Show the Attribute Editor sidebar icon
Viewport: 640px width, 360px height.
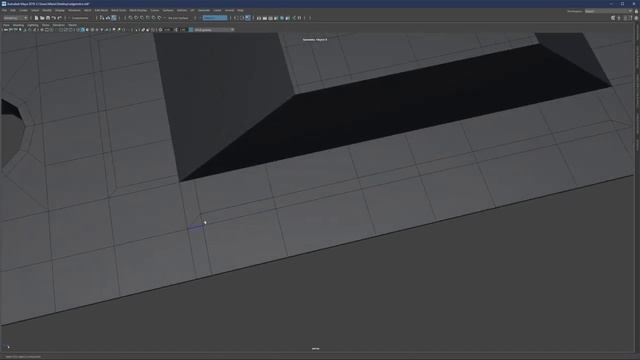tap(625, 18)
